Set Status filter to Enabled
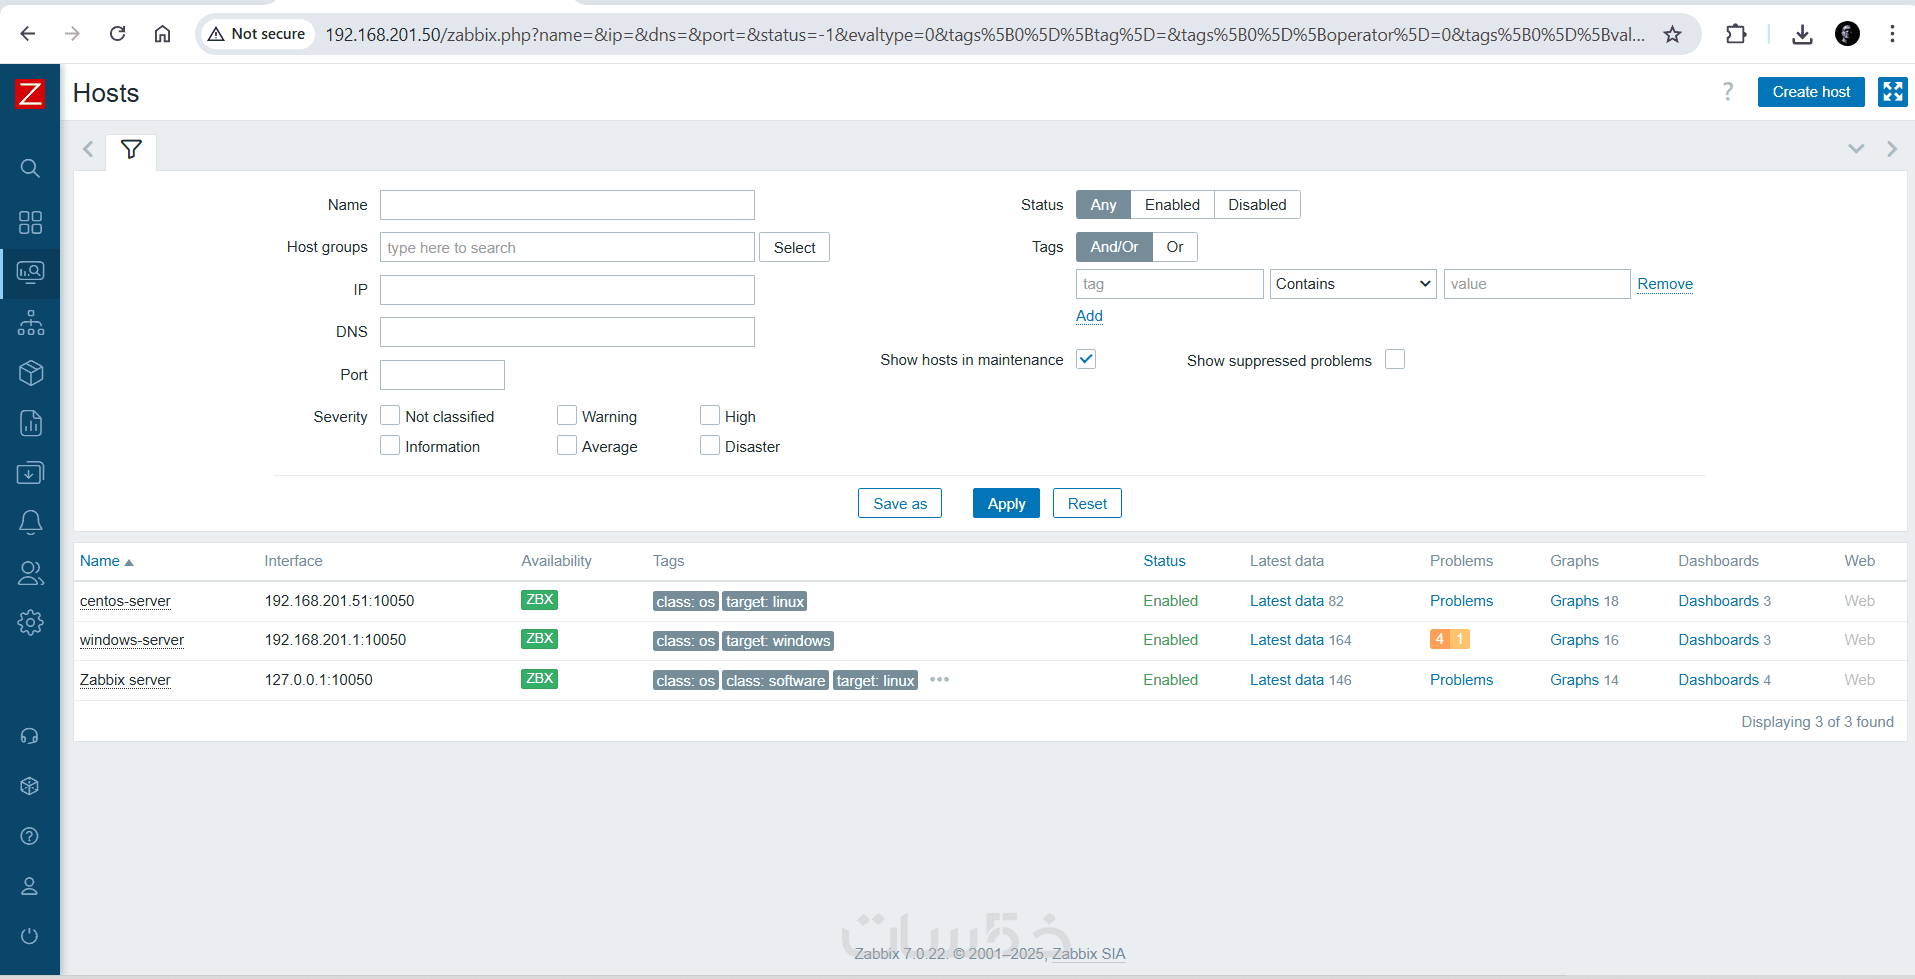1915x979 pixels. tap(1172, 205)
